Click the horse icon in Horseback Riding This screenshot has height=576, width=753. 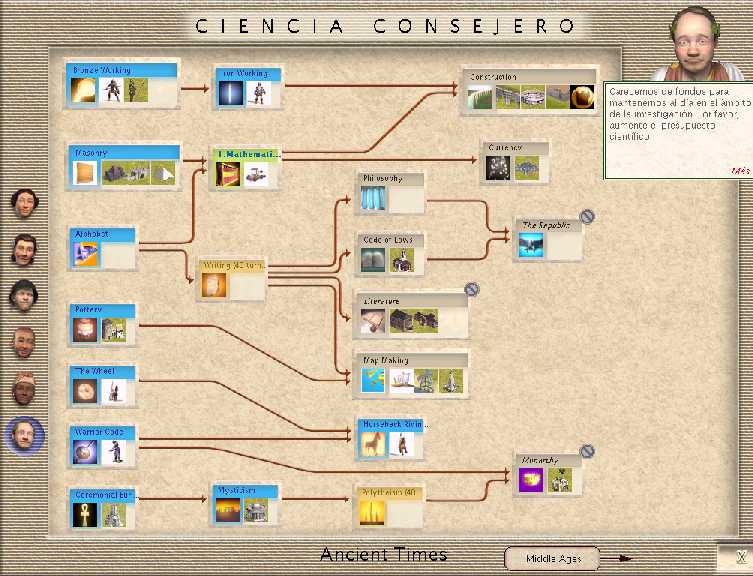tap(373, 445)
